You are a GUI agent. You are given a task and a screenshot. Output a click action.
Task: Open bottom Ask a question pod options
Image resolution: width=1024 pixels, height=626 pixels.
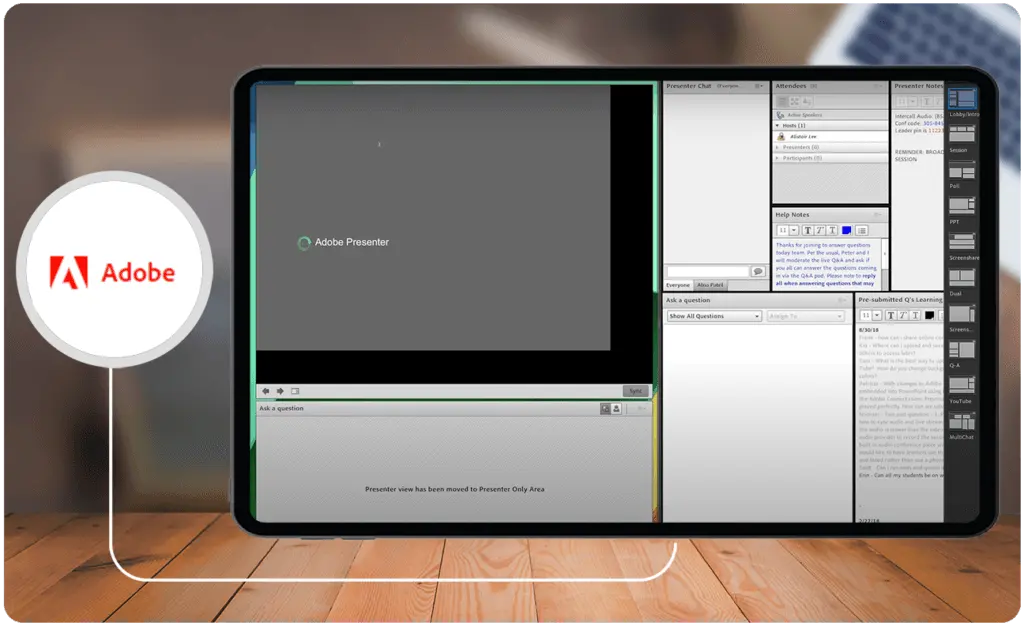(641, 409)
